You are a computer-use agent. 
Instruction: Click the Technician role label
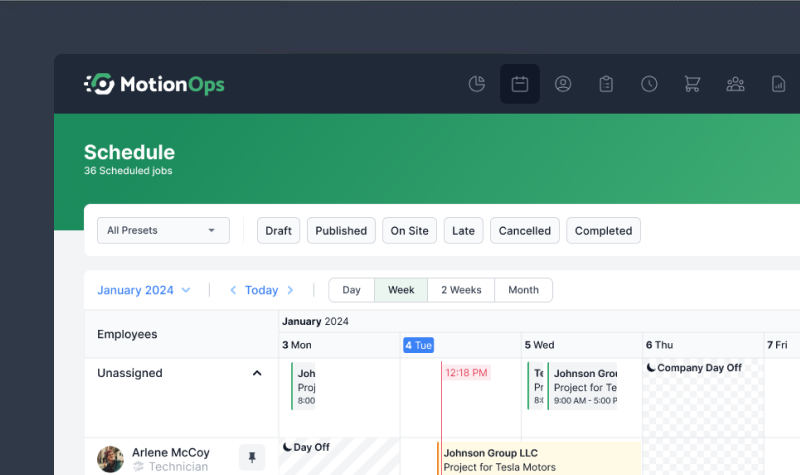(178, 467)
